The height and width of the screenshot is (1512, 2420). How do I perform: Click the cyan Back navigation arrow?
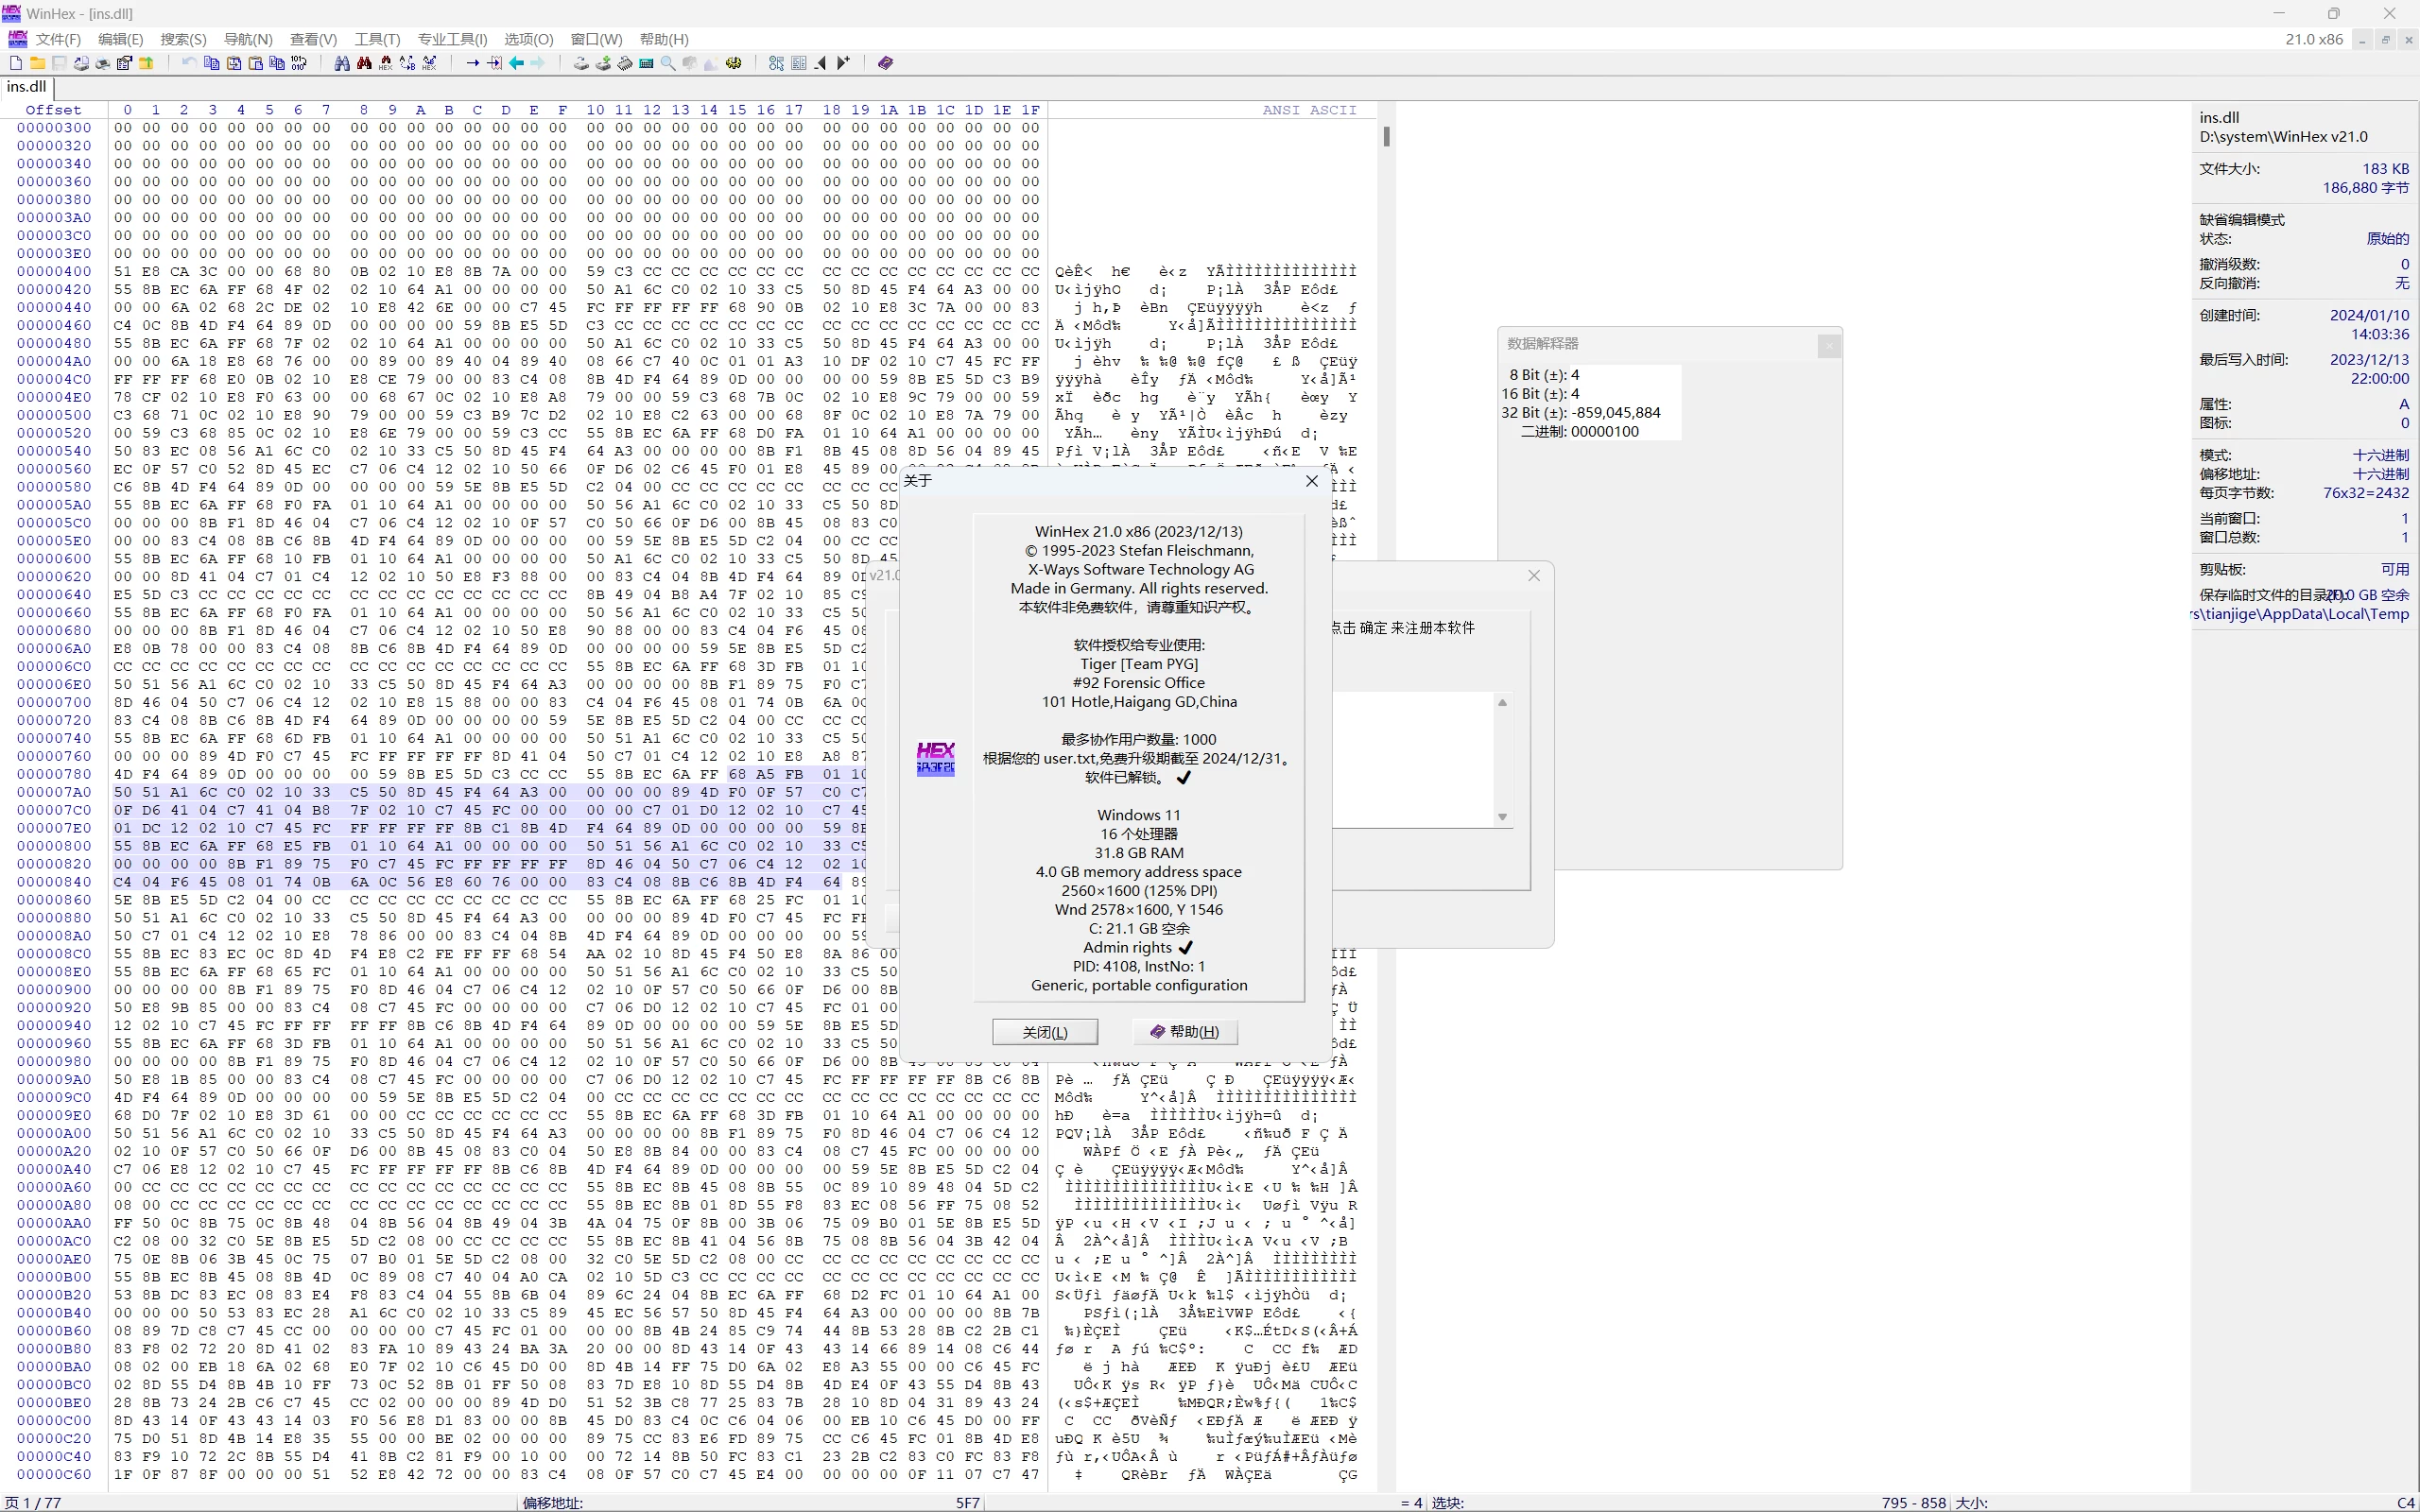point(516,63)
